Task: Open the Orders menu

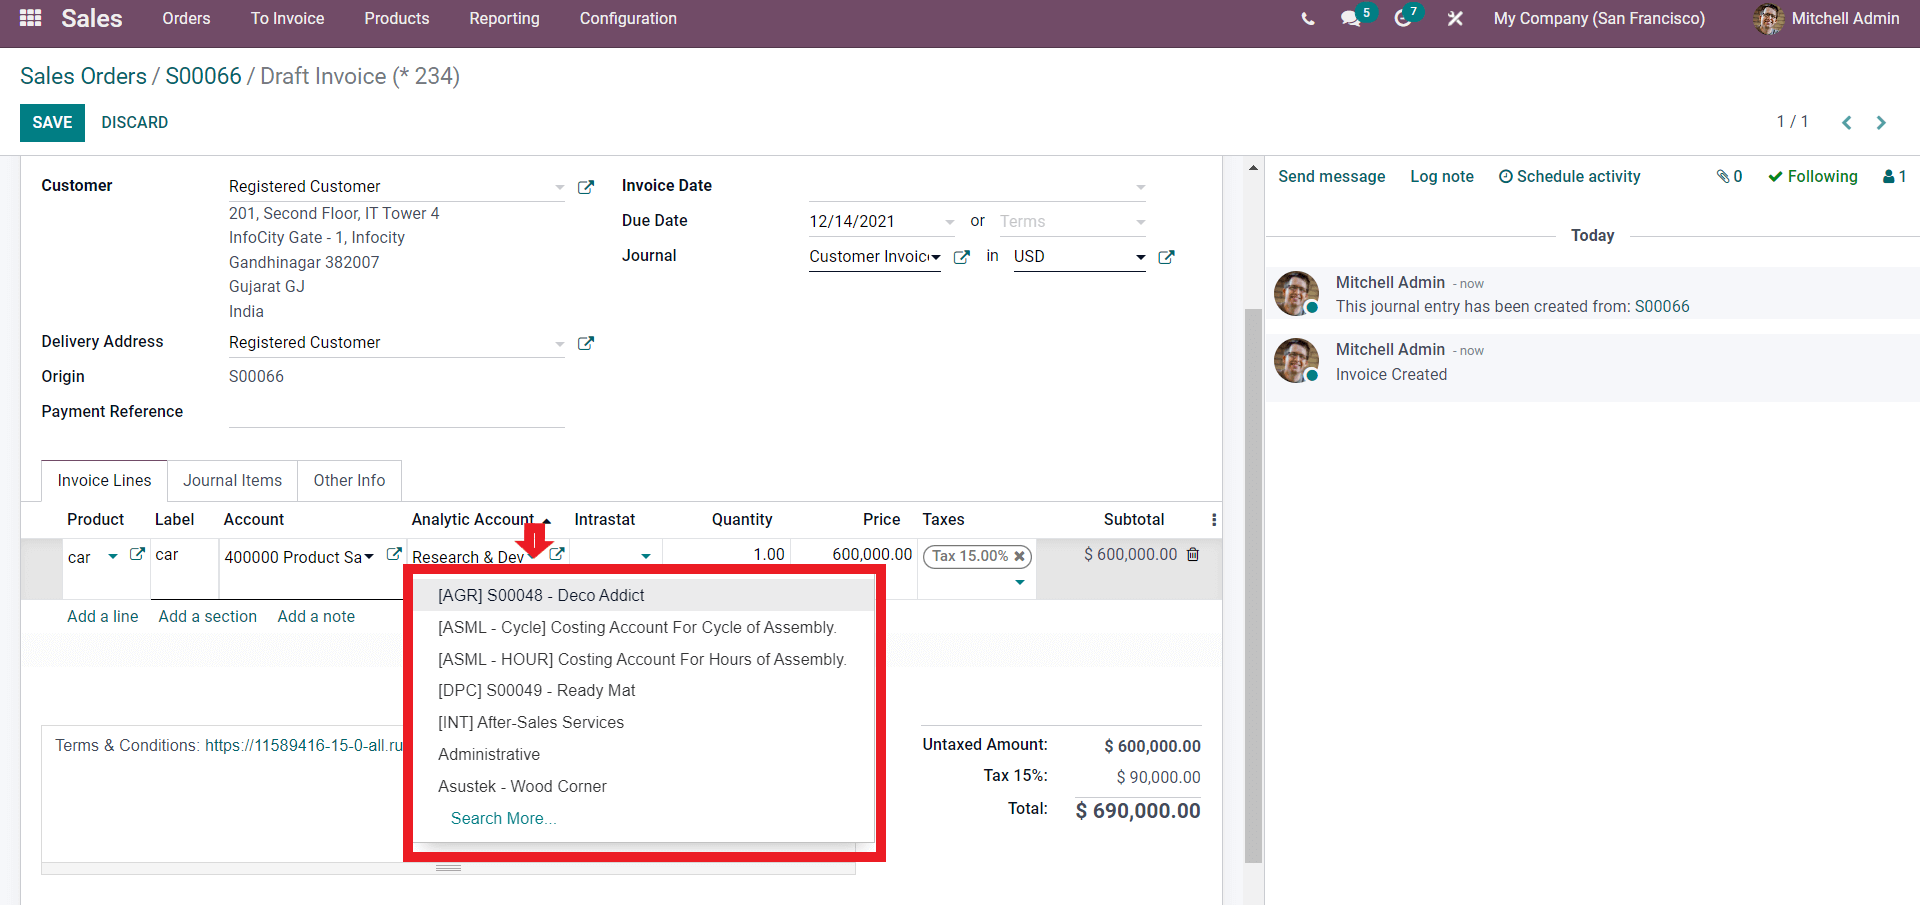Action: (x=186, y=19)
